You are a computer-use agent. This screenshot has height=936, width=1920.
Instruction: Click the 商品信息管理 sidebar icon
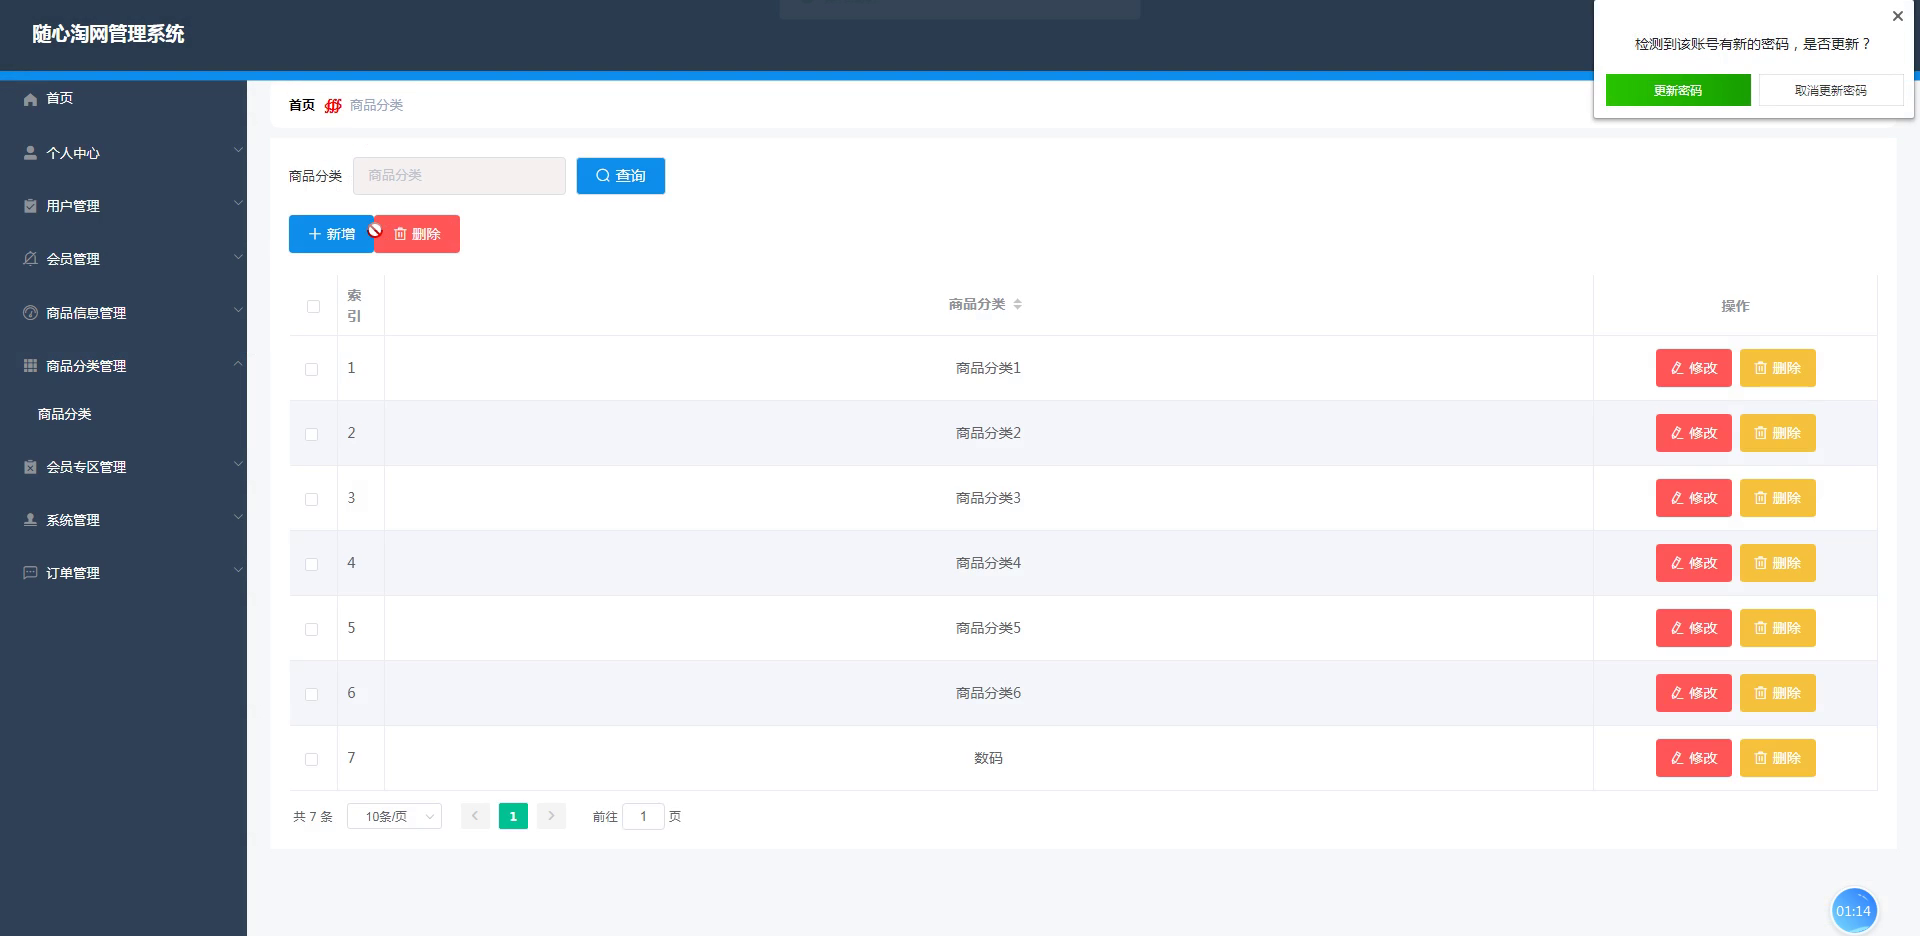30,313
